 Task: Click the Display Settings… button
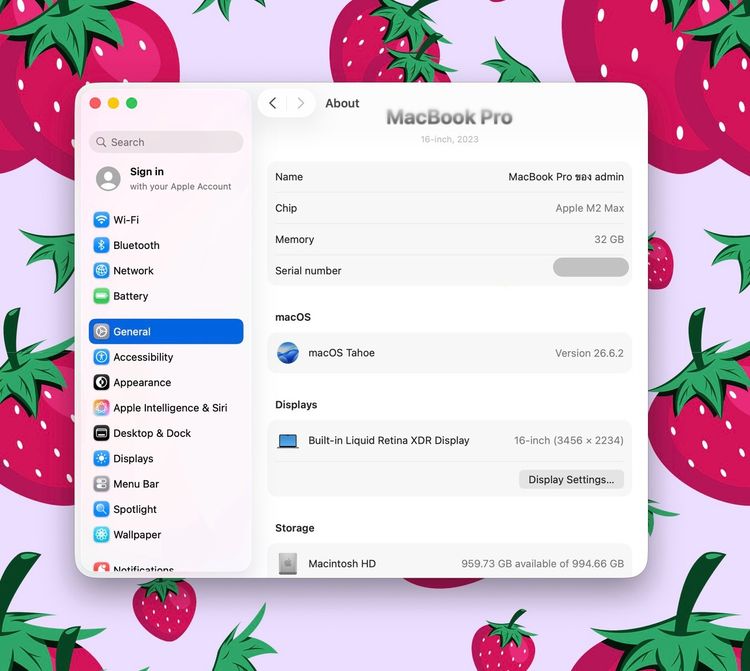point(571,480)
